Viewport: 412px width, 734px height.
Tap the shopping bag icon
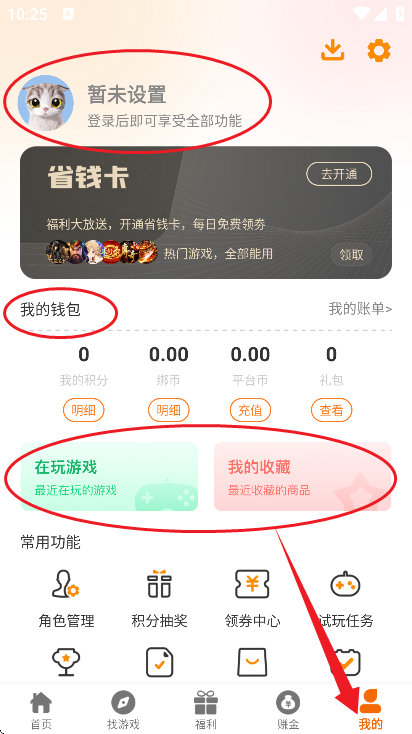(x=252, y=662)
